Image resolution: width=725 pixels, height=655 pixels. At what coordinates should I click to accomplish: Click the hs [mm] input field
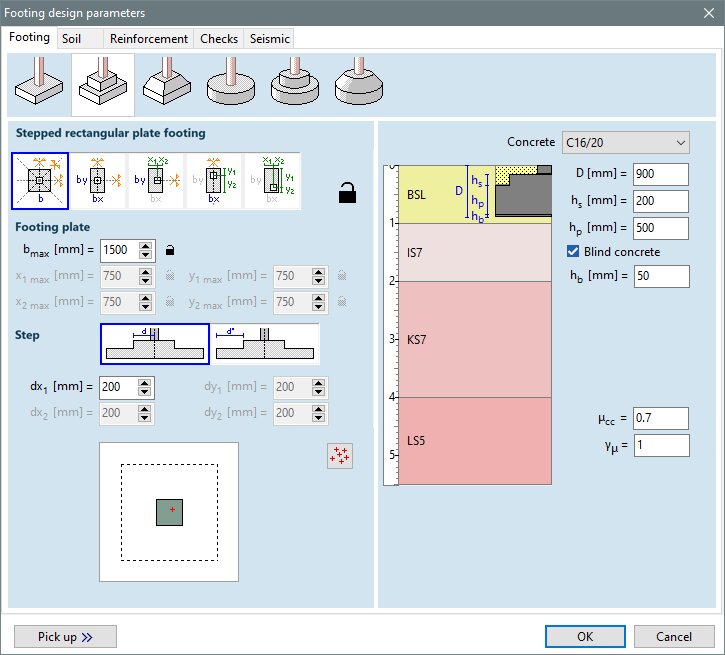(x=660, y=201)
